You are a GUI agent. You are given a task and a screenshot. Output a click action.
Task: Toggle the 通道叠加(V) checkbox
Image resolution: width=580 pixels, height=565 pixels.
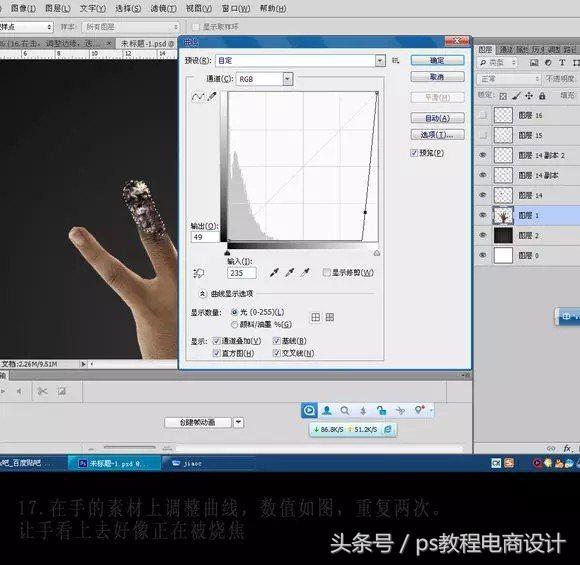216,341
